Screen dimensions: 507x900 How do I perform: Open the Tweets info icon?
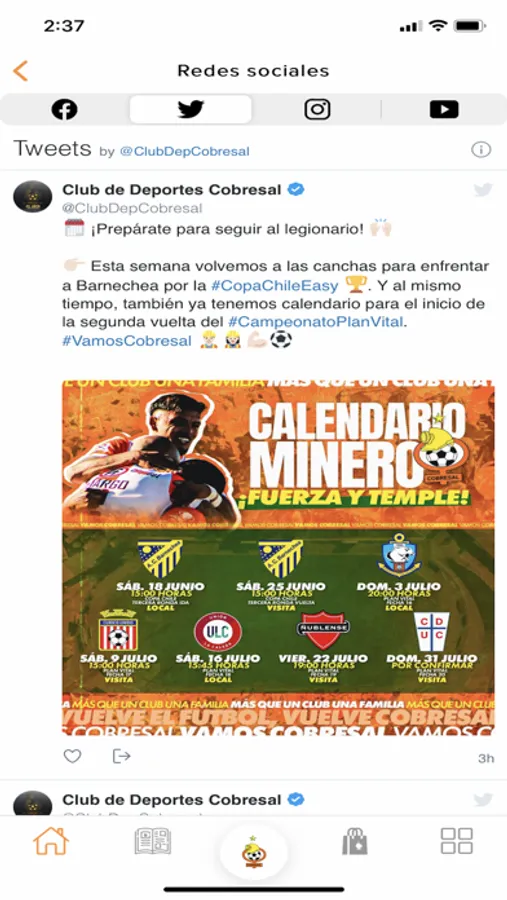[481, 150]
